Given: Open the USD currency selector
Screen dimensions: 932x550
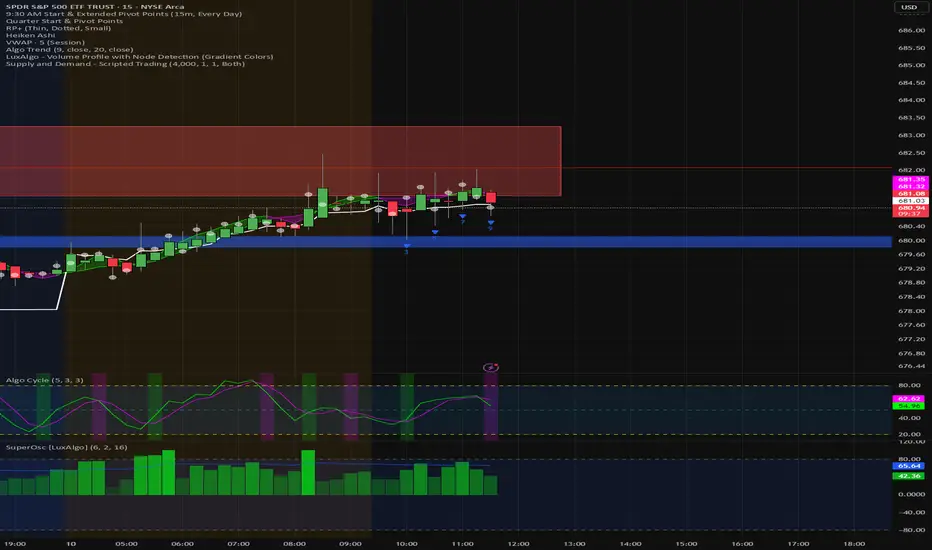Looking at the screenshot, I should tap(909, 7).
